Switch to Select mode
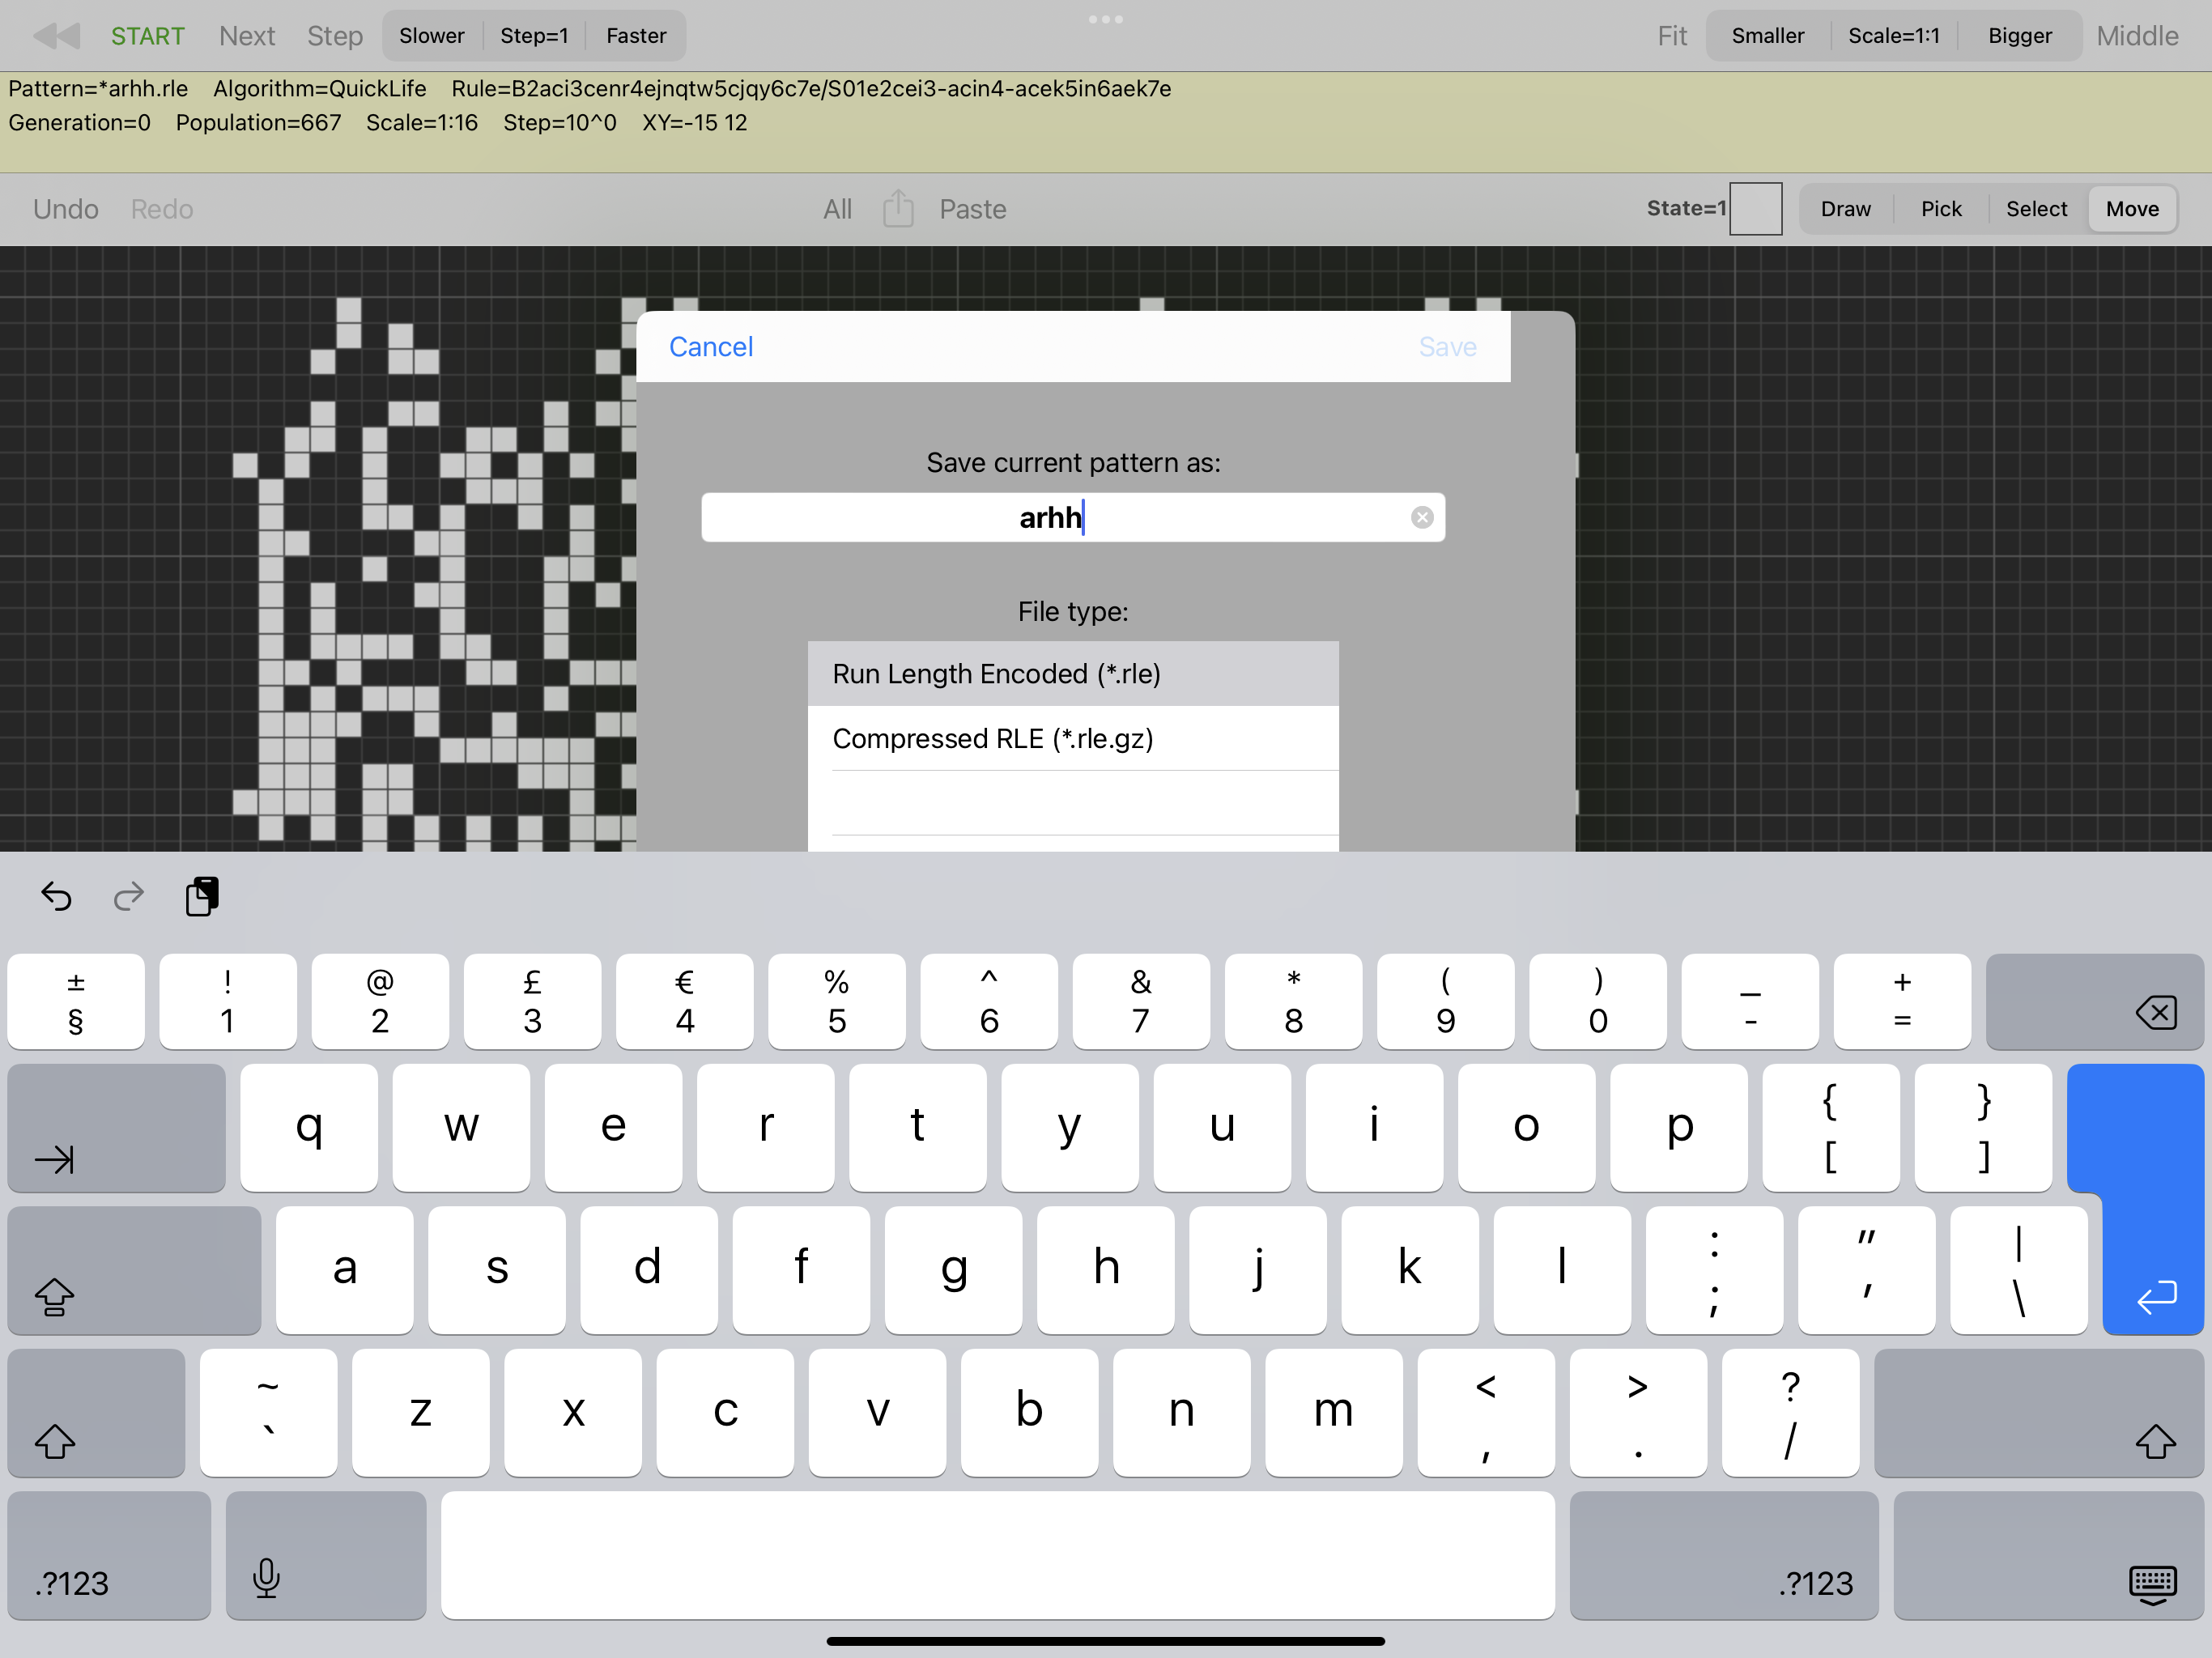The image size is (2212, 1658). [x=2036, y=209]
